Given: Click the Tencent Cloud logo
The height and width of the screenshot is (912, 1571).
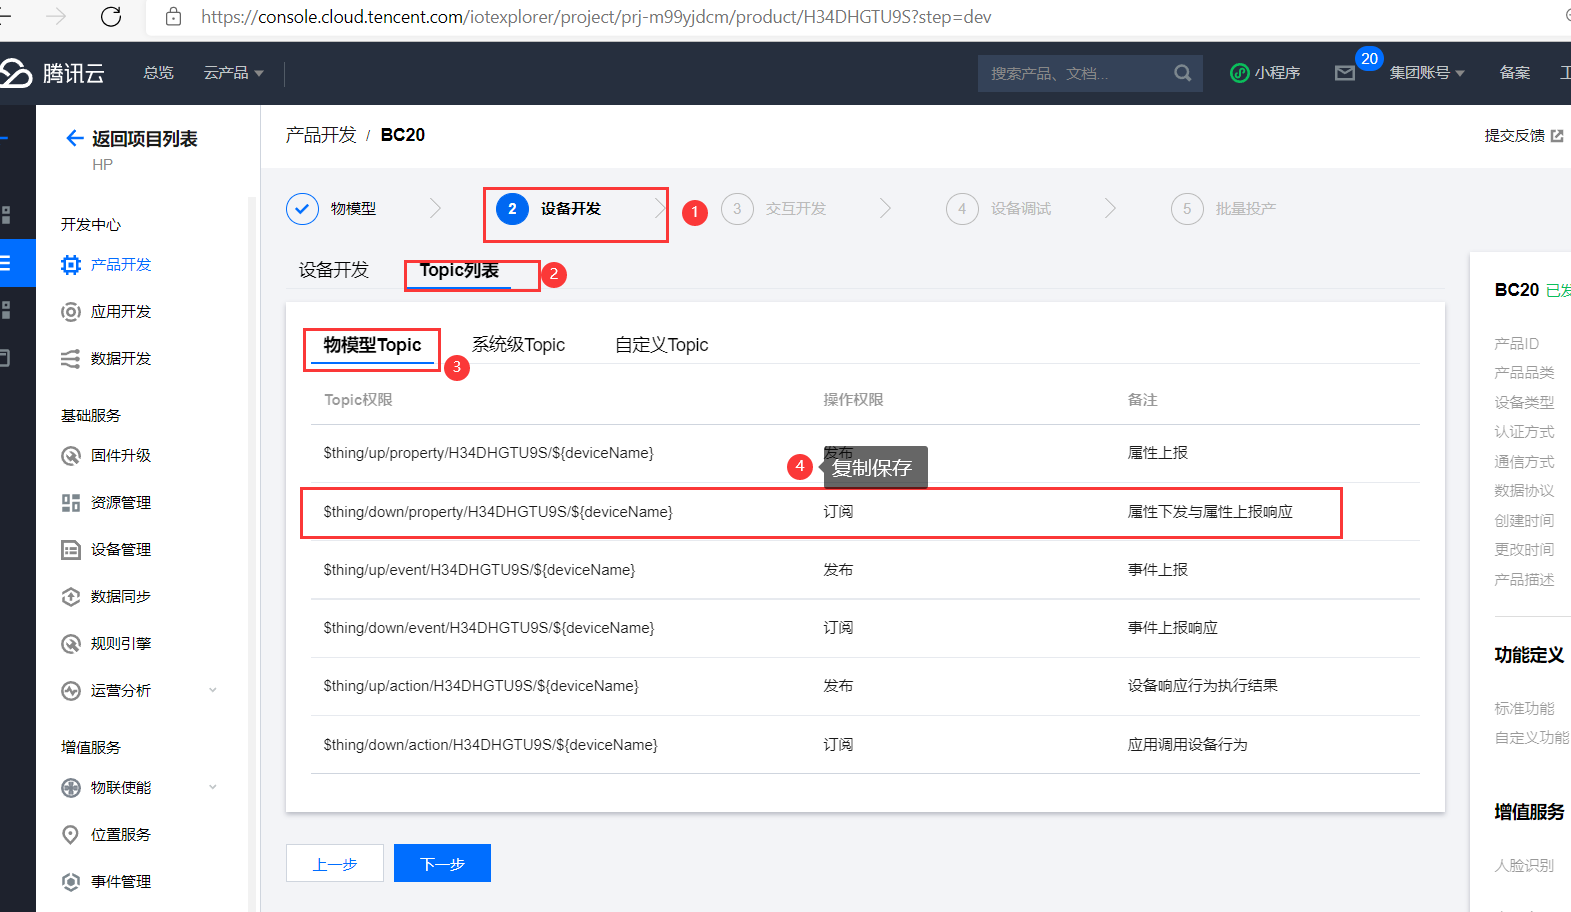Looking at the screenshot, I should [52, 73].
